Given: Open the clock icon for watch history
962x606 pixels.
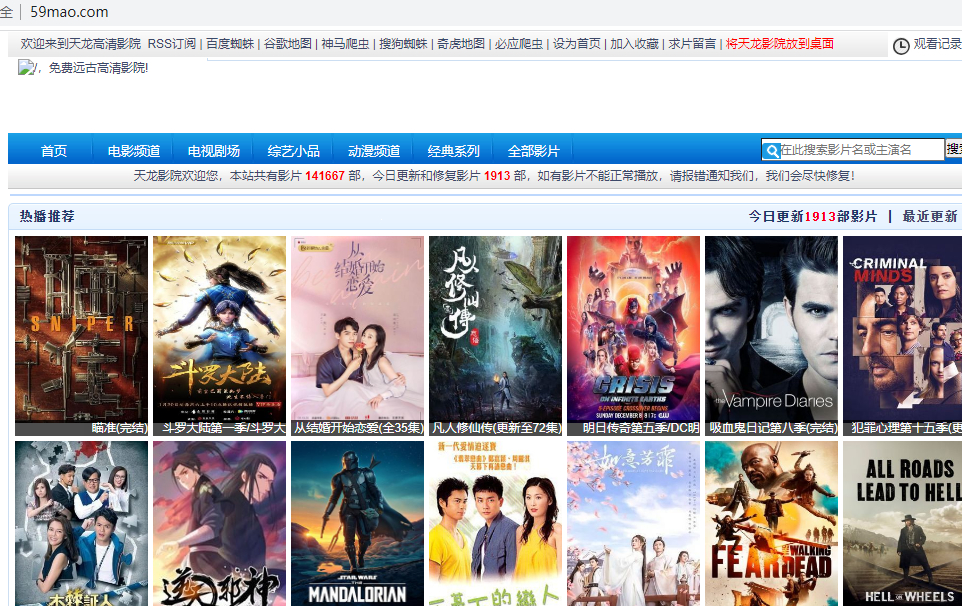Looking at the screenshot, I should point(901,46).
